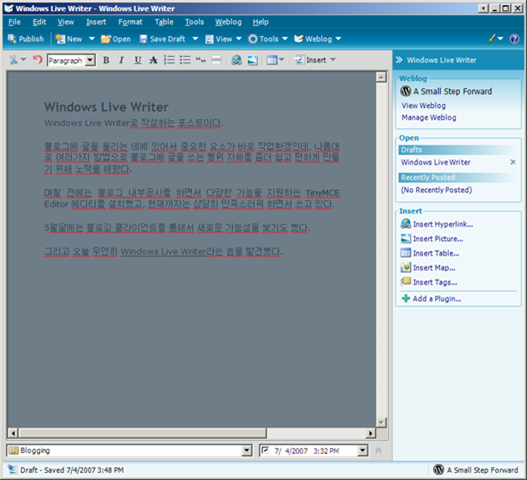Click the Insert Picture toolbar icon

pos(252,60)
